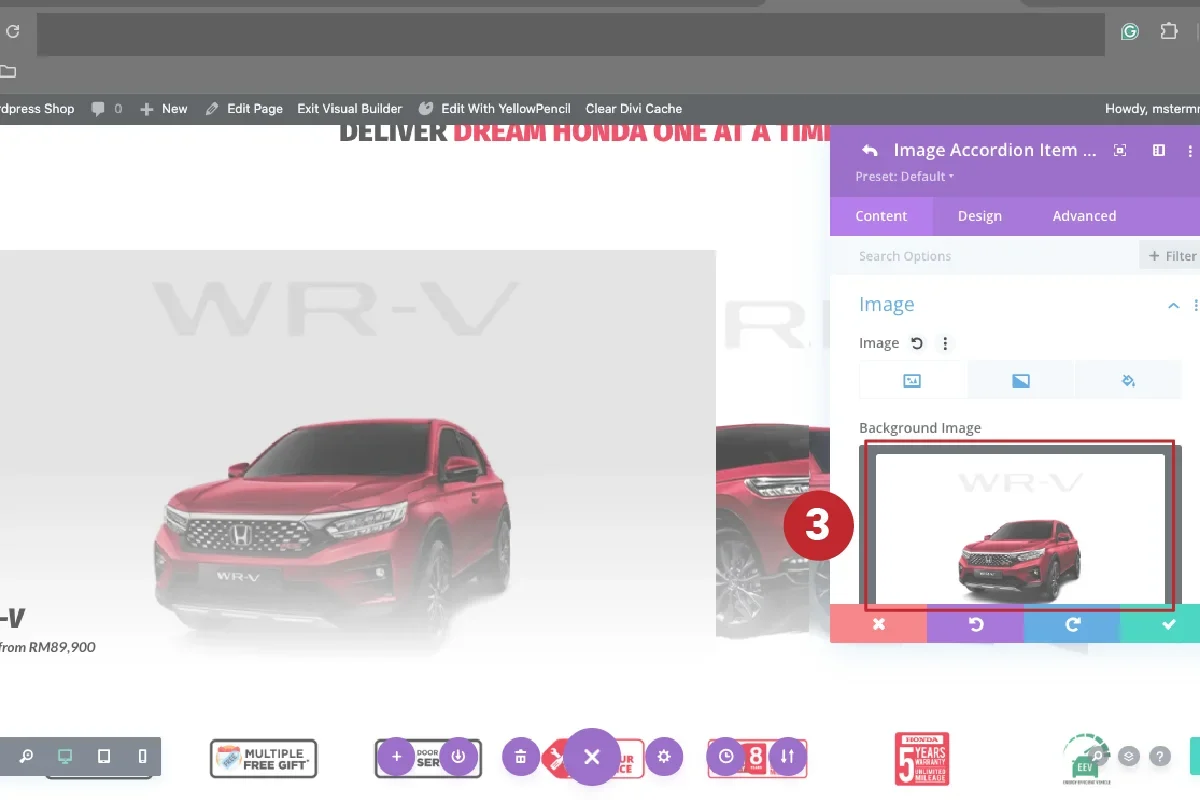Switch to phone preview mode
Screen dimensions: 1200x800
140,757
